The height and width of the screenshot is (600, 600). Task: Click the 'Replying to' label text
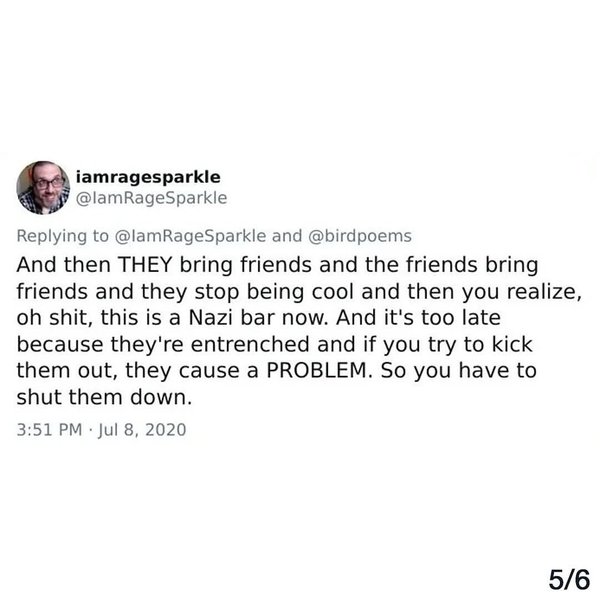(63, 236)
